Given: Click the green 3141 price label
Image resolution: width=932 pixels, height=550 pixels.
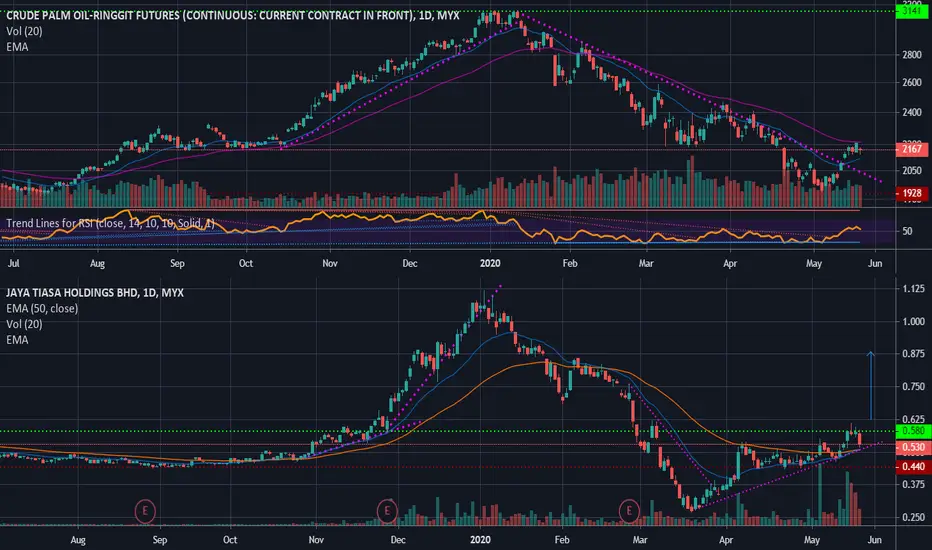Looking at the screenshot, I should coord(912,11).
